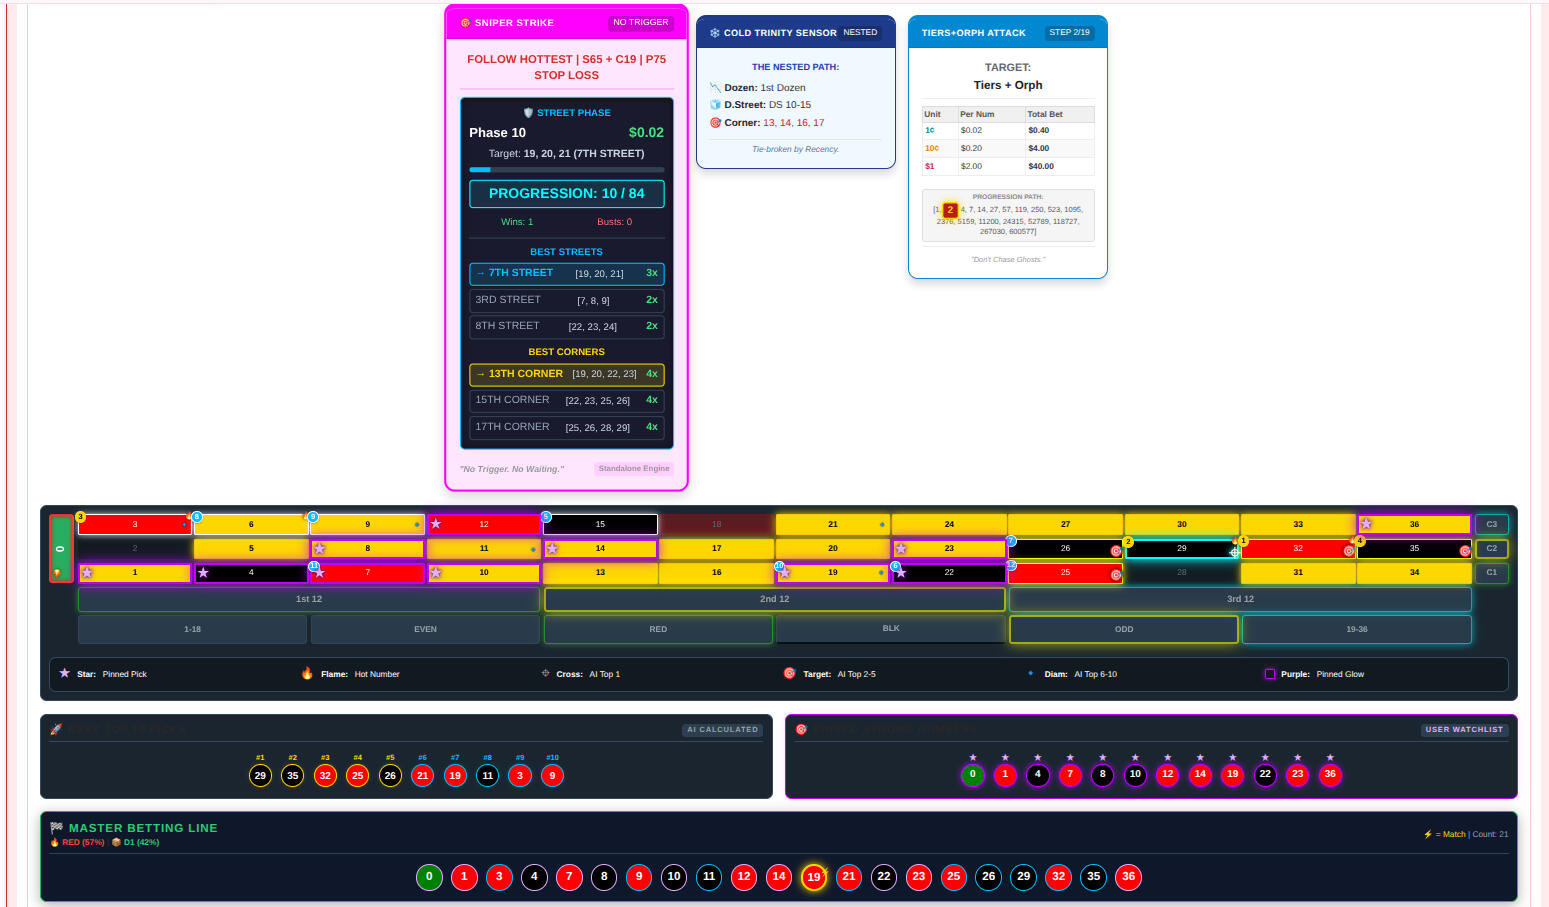This screenshot has height=907, width=1549.
Task: Click the target icon on number 26
Action: (1116, 551)
